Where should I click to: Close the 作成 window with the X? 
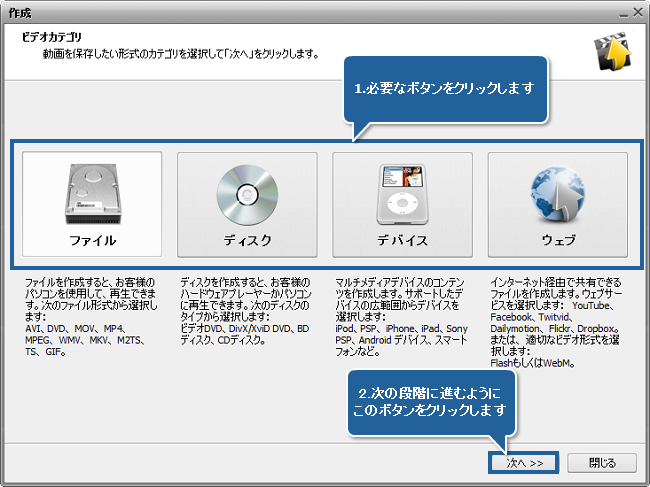[638, 13]
